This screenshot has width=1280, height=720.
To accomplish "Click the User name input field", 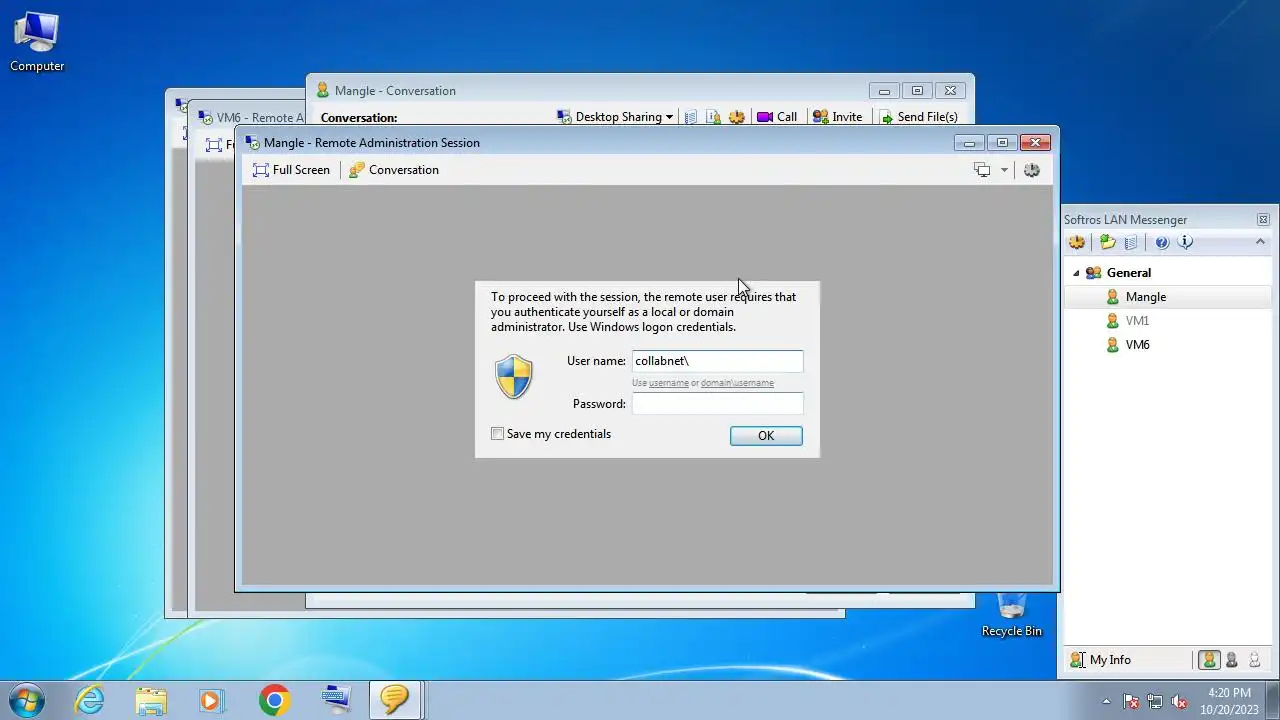I will click(x=717, y=361).
